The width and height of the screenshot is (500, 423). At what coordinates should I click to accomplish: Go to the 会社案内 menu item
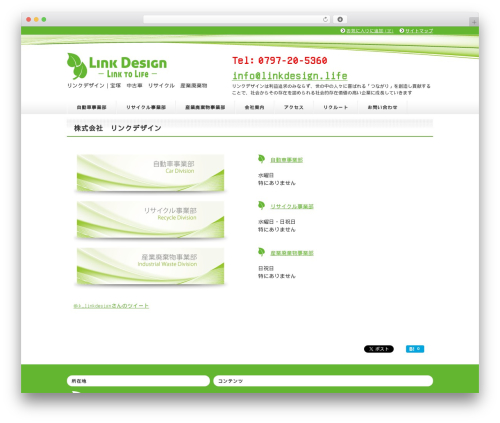[254, 107]
